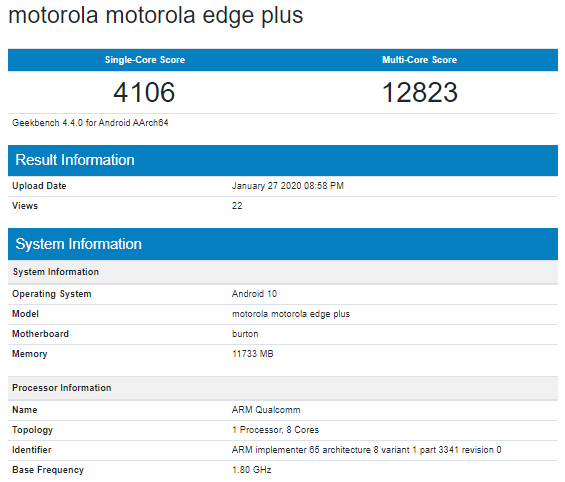This screenshot has height=482, width=565.
Task: Click the single-core score value 4106
Action: (144, 92)
